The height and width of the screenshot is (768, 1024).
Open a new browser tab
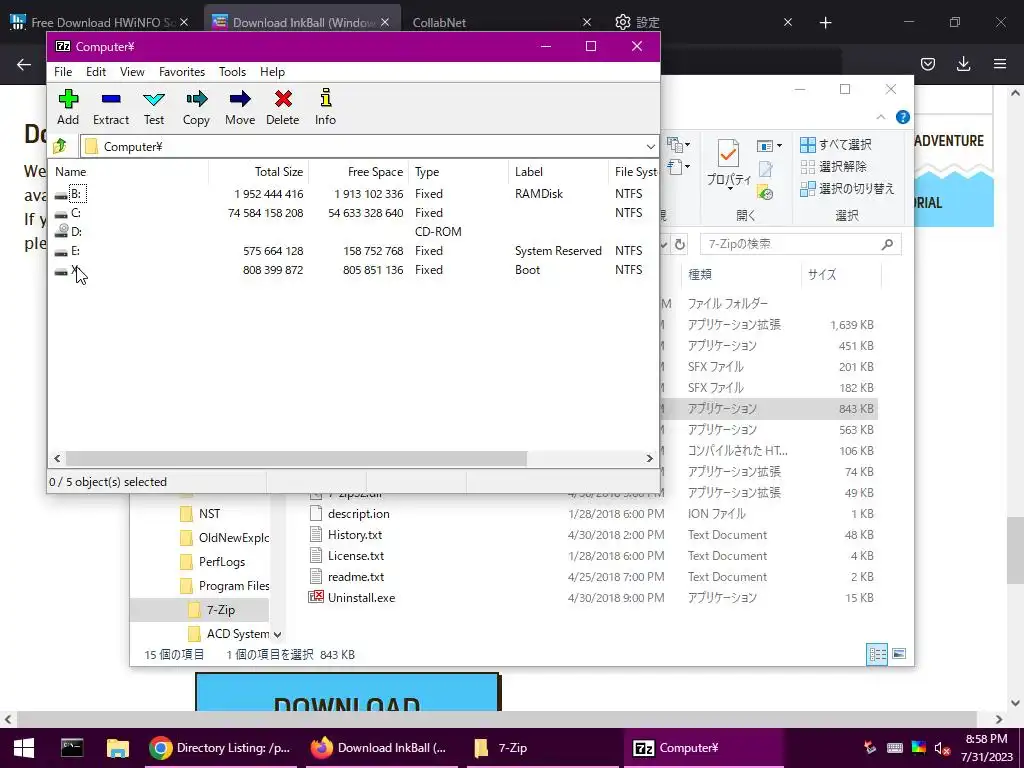pos(825,23)
